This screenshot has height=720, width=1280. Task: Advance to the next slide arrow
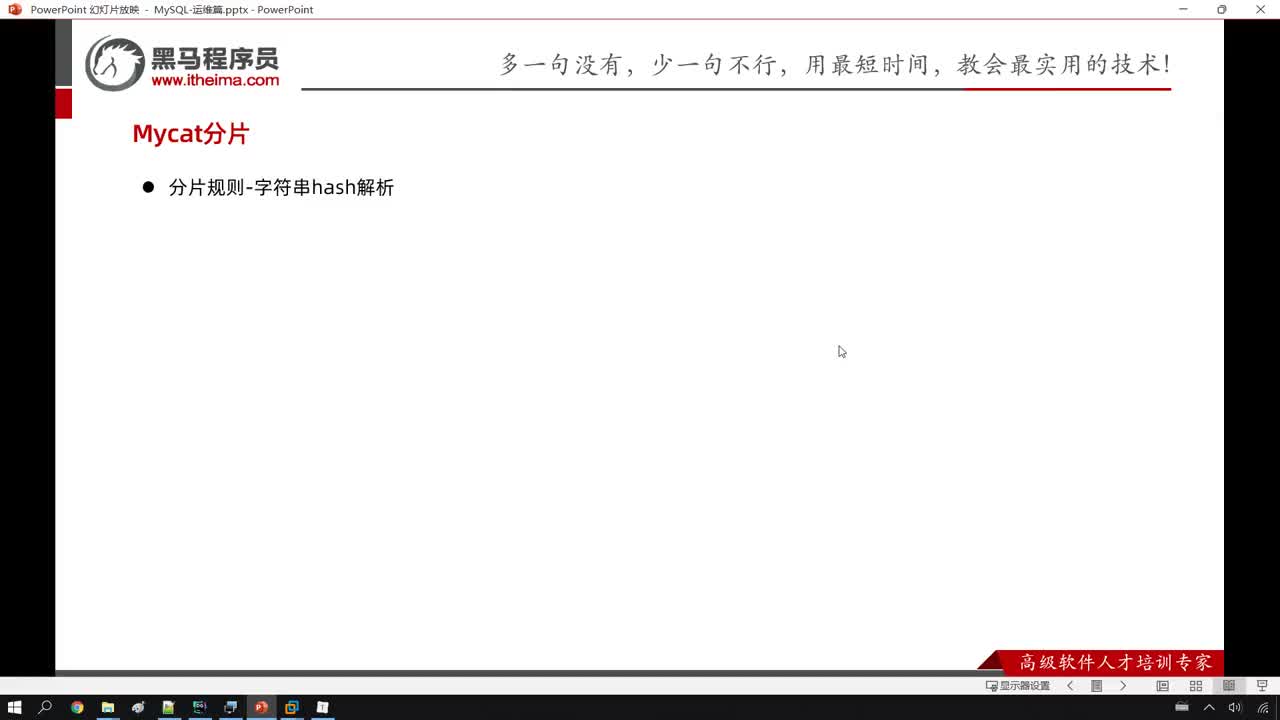[1123, 686]
